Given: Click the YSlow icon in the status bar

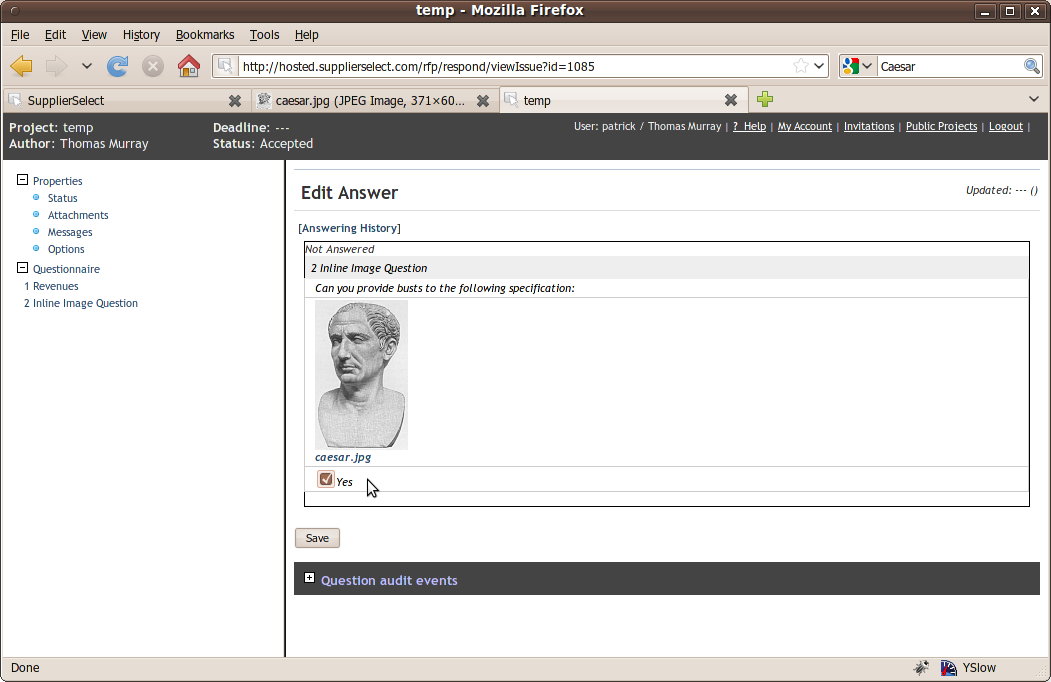Looking at the screenshot, I should [x=948, y=667].
